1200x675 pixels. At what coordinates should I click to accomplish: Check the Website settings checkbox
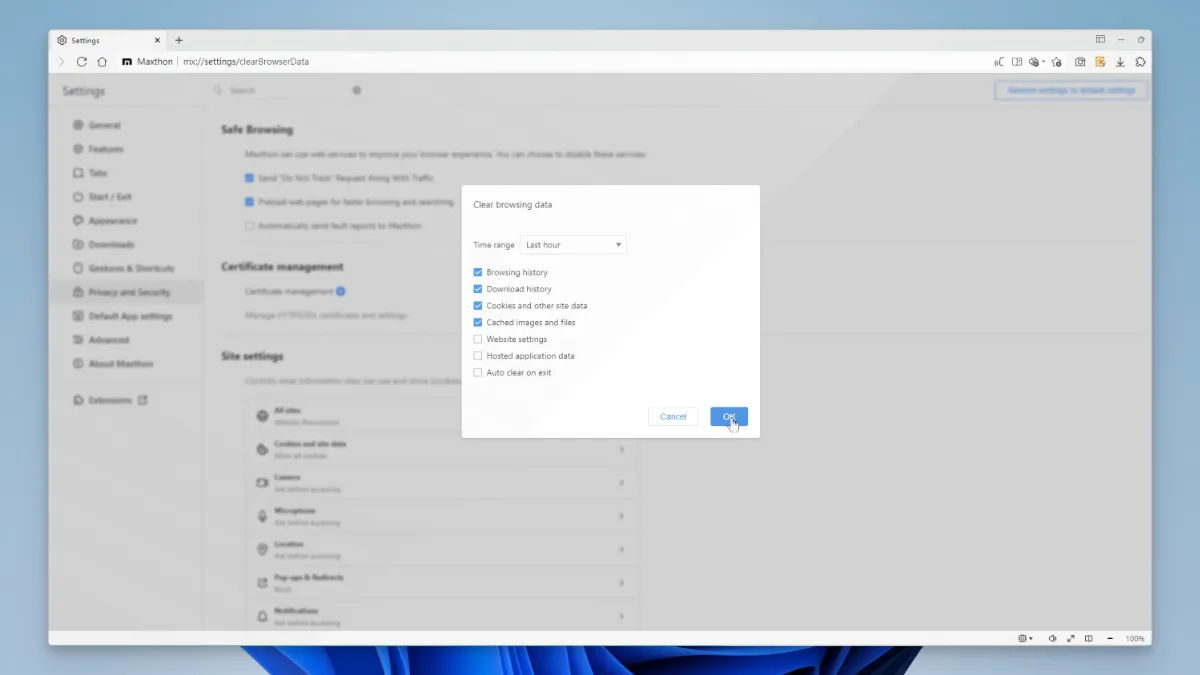(478, 339)
